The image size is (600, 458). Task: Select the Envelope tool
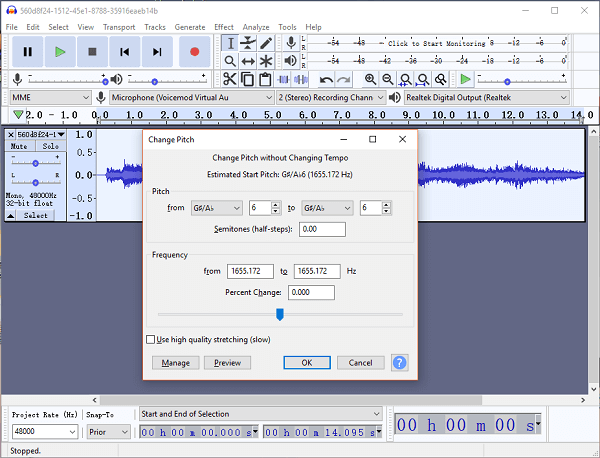[x=247, y=43]
